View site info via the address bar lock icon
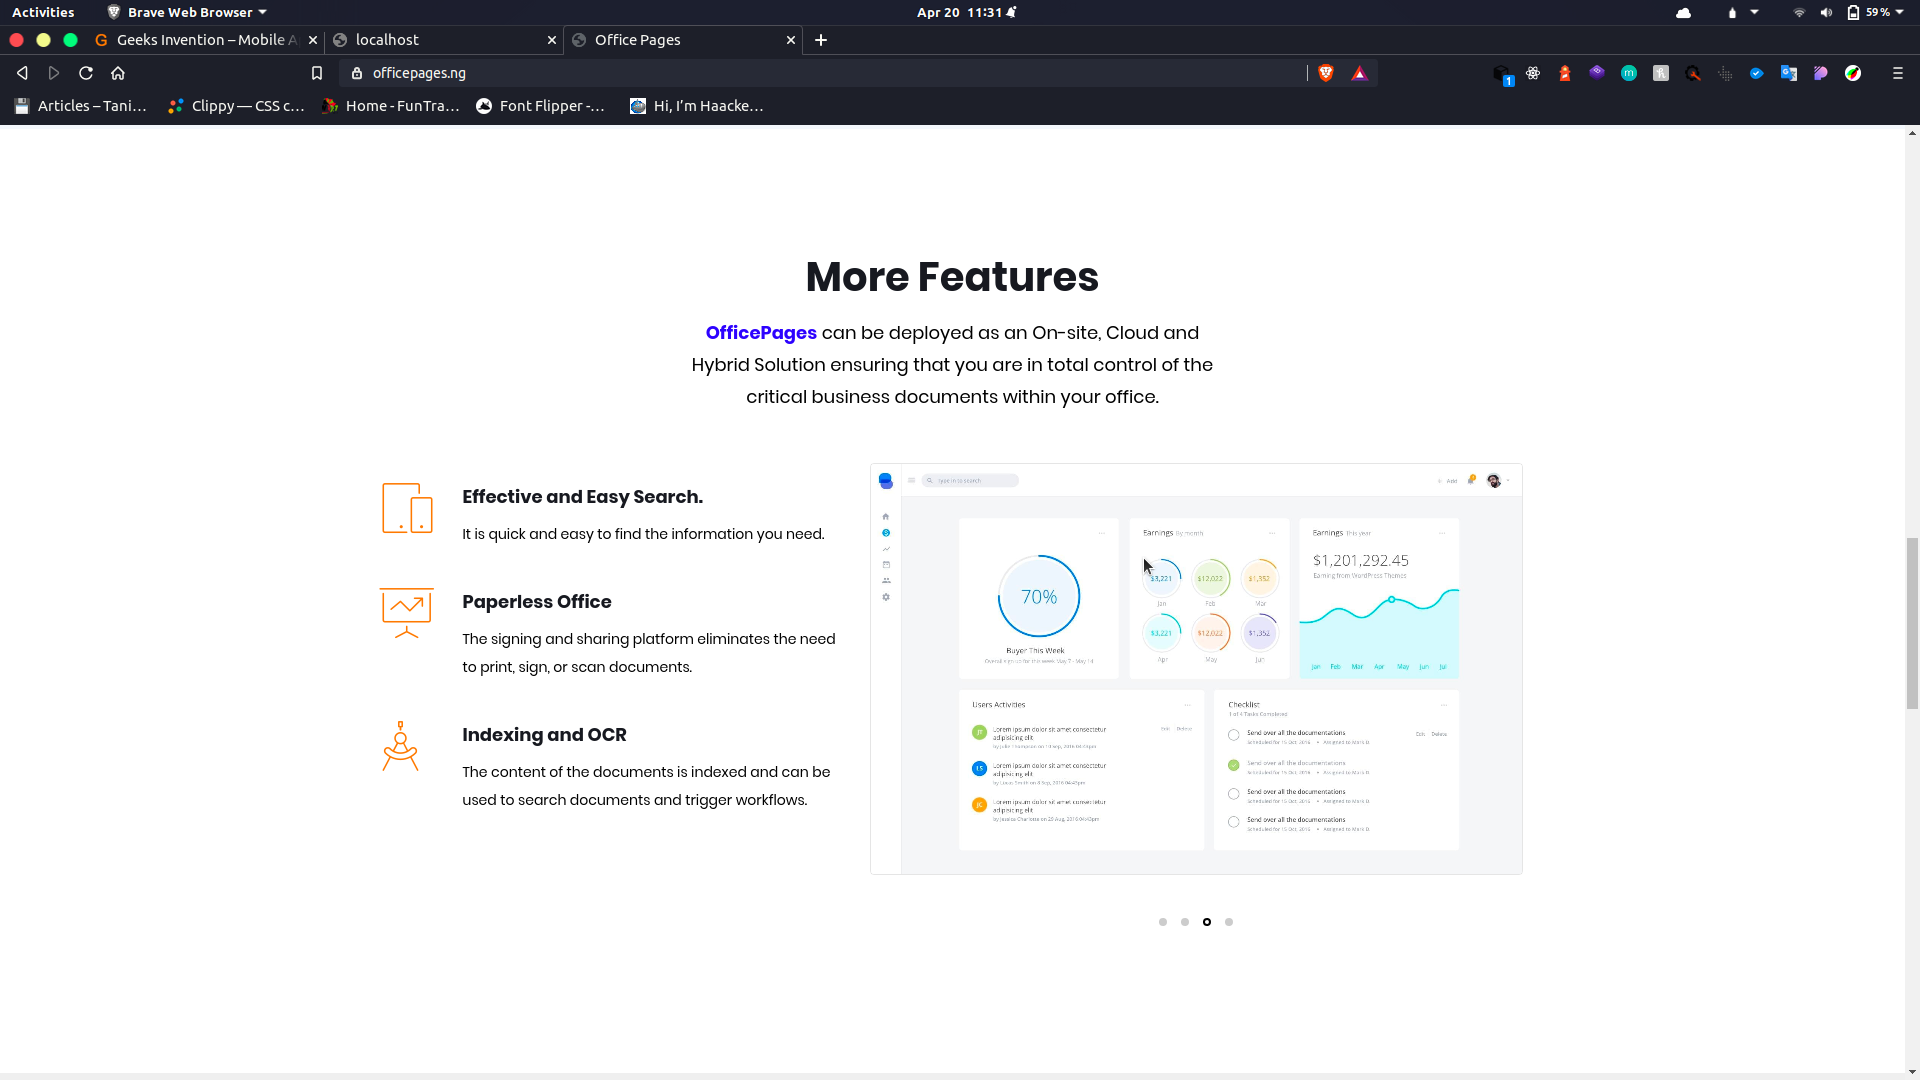1920x1080 pixels. pyautogui.click(x=357, y=73)
